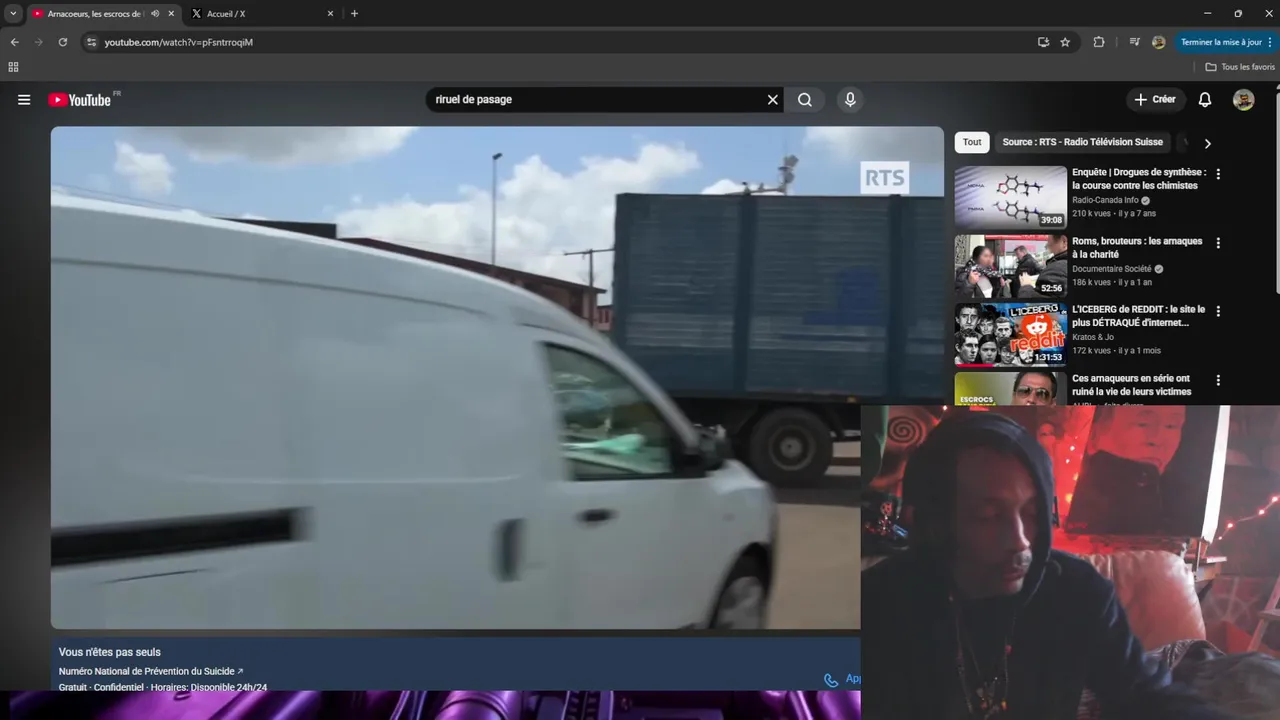Open options for 'Roms, brouteurs' video
This screenshot has height=720, width=1280.
[1218, 243]
